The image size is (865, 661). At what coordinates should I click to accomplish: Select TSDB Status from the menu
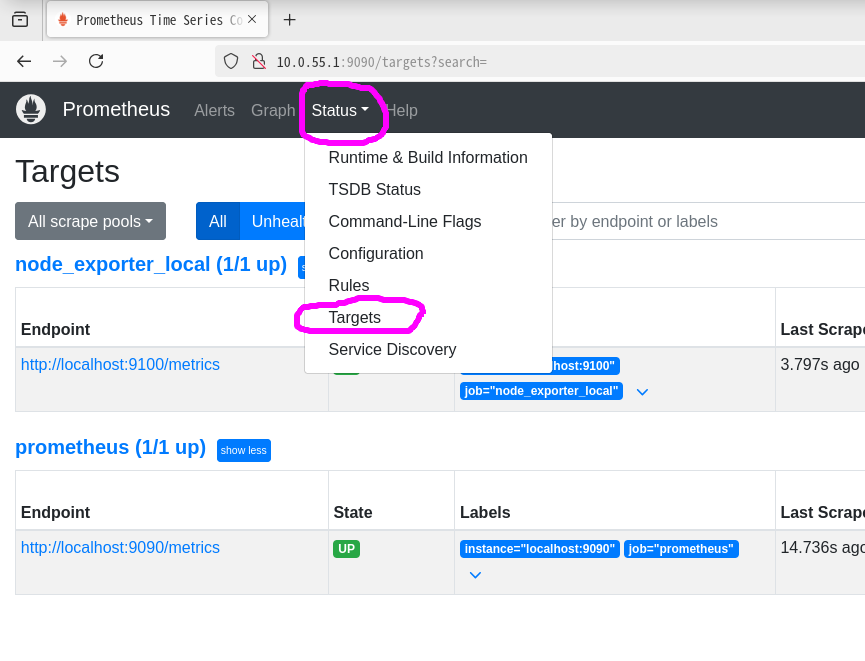428,189
